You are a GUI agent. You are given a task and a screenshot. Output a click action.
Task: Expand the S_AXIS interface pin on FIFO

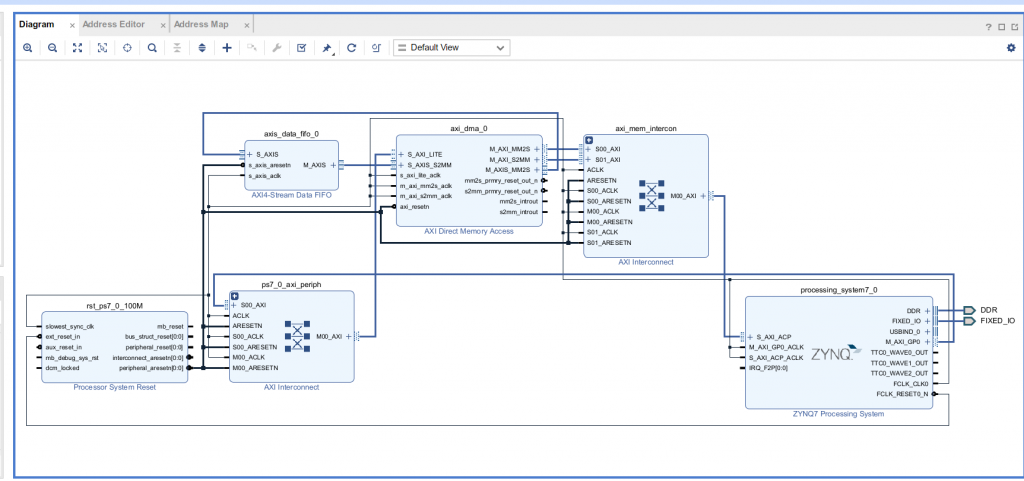250,155
